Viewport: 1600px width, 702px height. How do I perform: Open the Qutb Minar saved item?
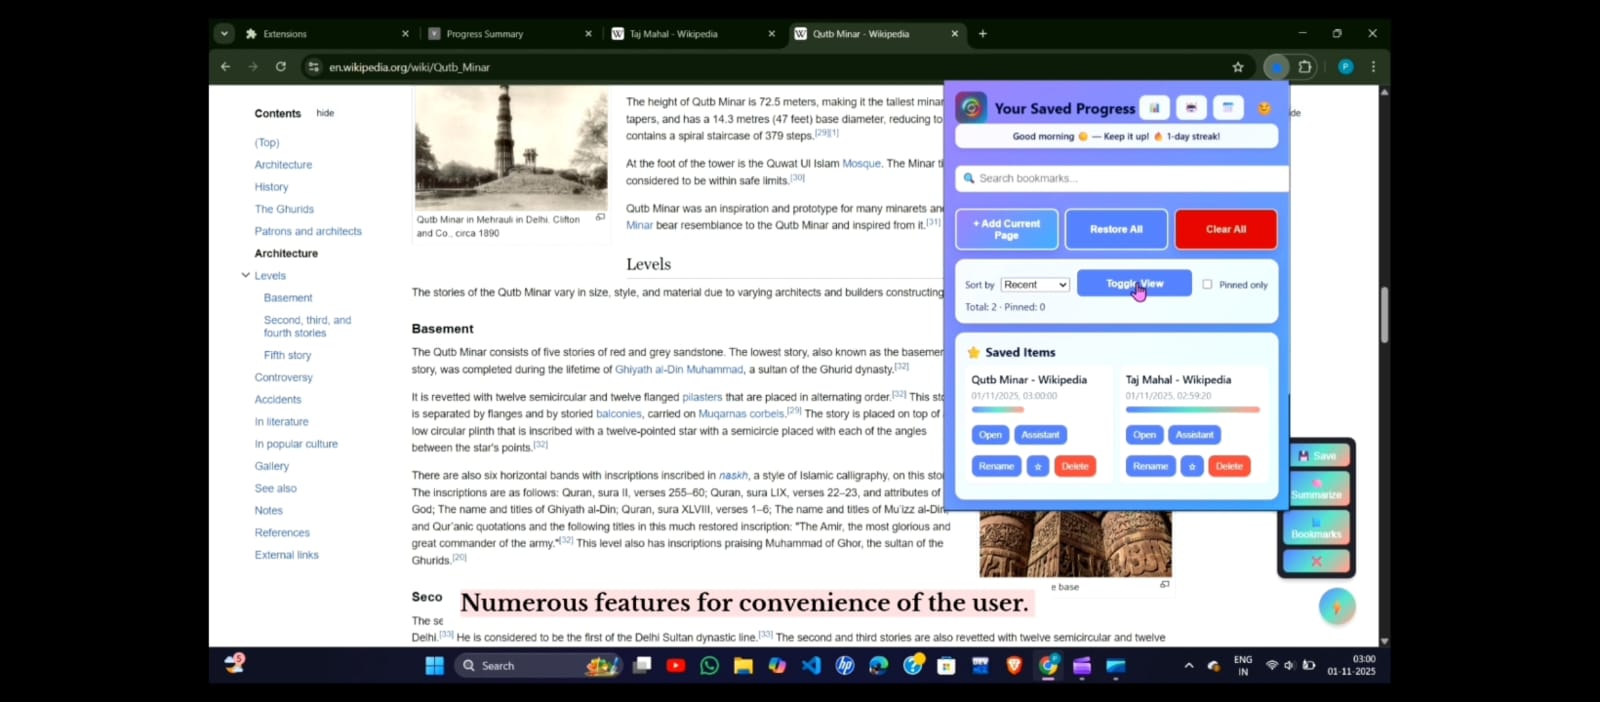coord(990,435)
